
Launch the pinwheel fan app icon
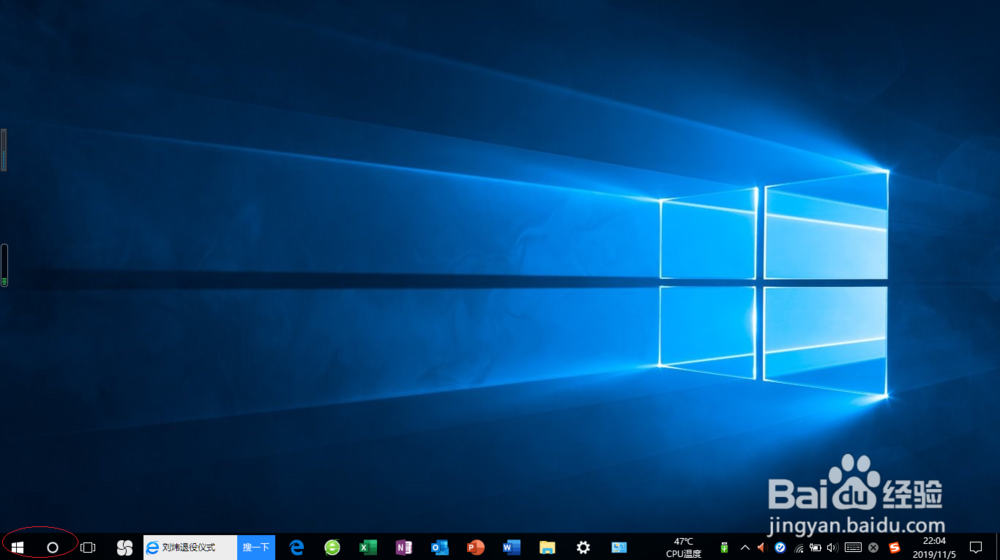tap(124, 547)
